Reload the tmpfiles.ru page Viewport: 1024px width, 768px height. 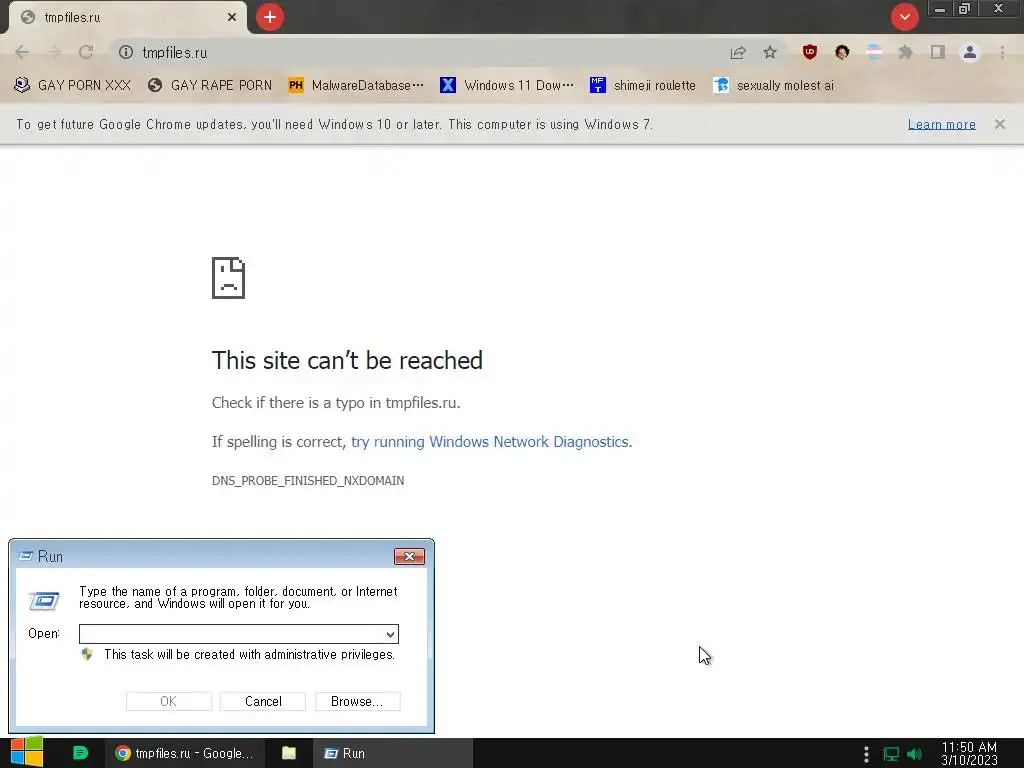(86, 52)
